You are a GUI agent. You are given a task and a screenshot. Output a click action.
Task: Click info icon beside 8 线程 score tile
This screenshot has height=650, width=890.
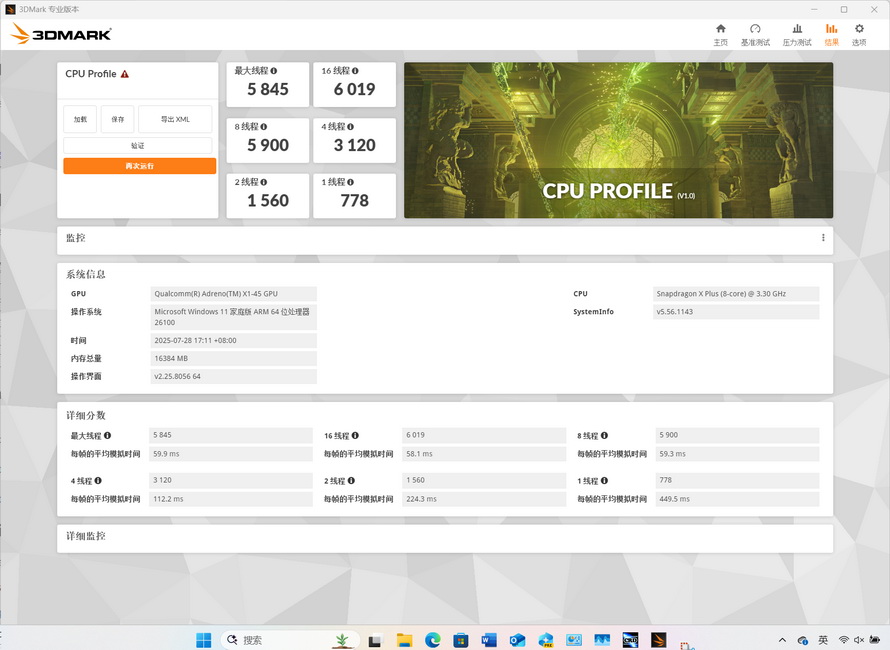(x=266, y=127)
